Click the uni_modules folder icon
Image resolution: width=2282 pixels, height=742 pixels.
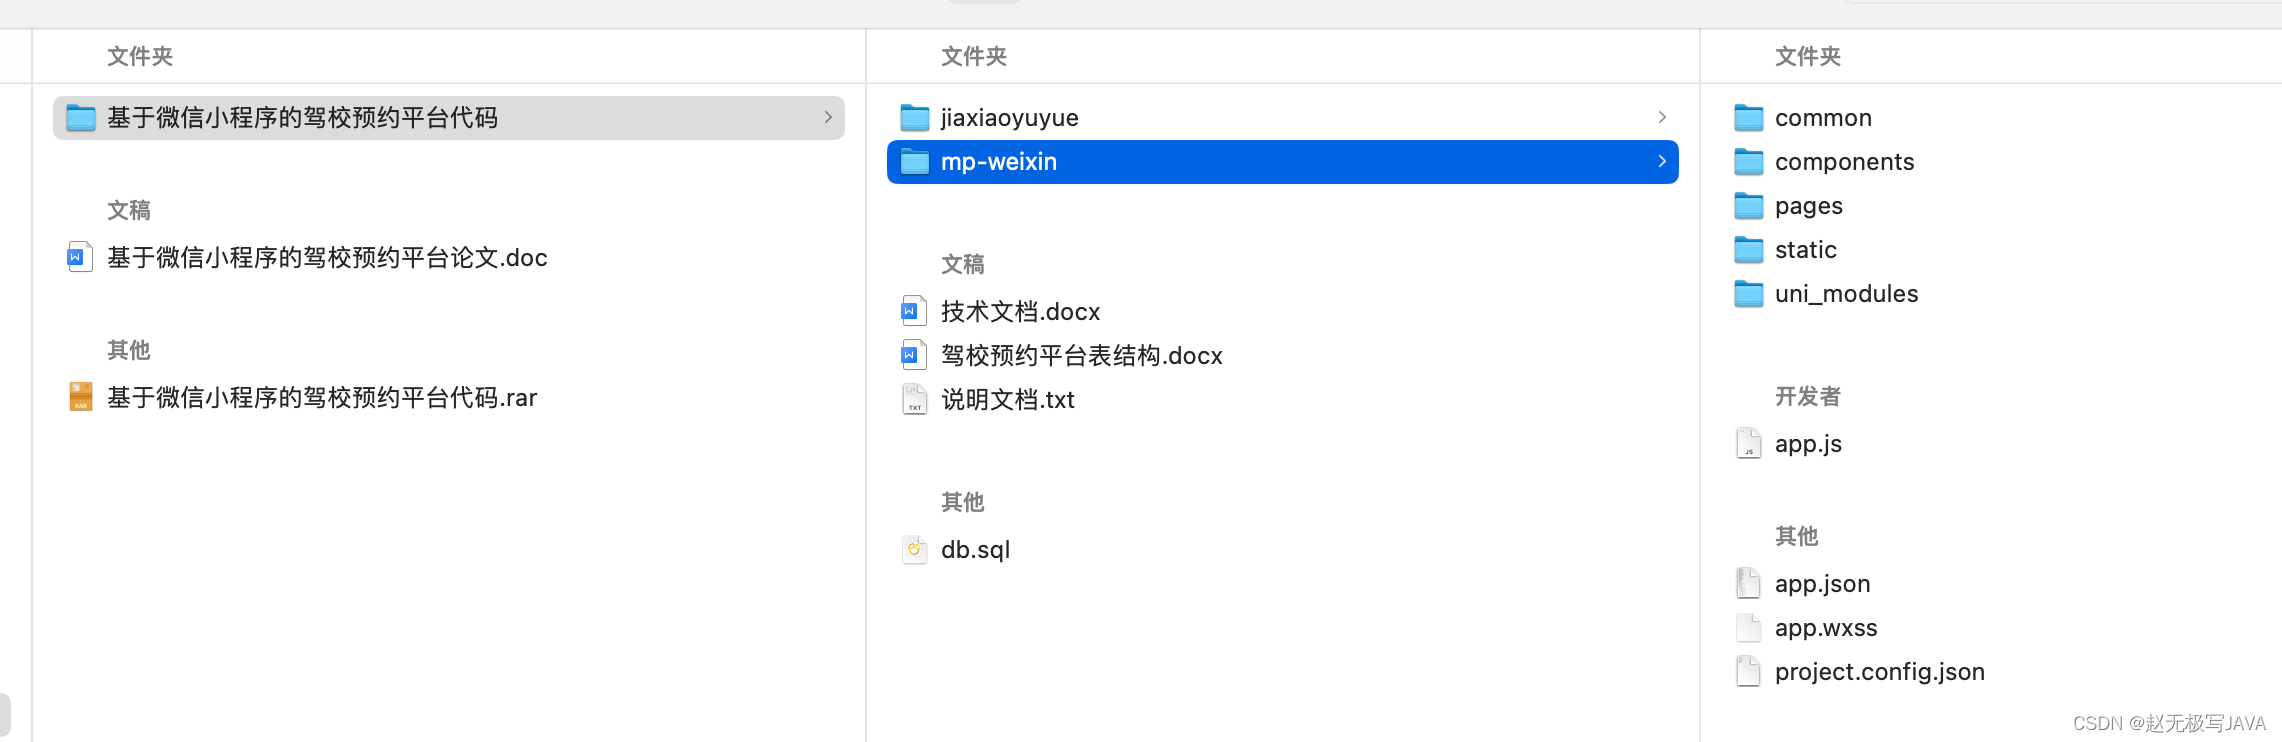coord(1749,294)
